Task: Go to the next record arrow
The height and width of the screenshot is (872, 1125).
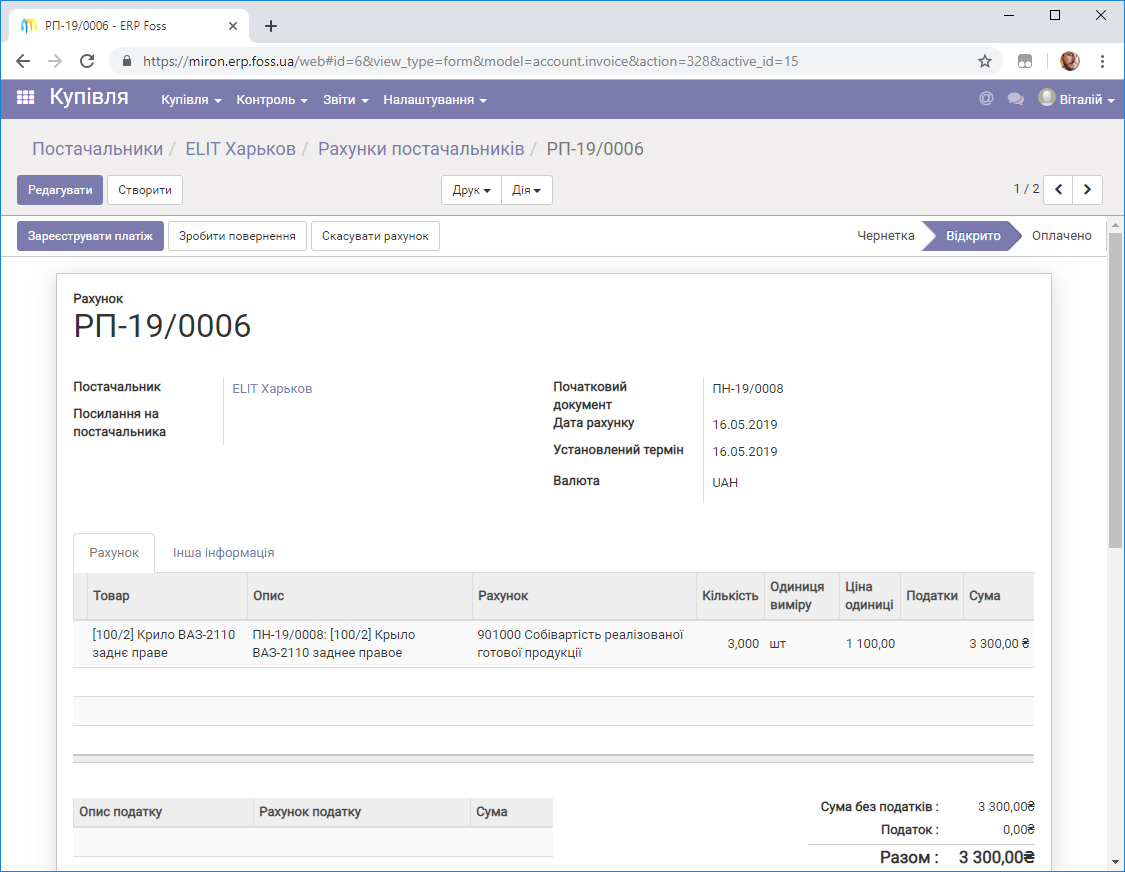Action: click(x=1088, y=189)
